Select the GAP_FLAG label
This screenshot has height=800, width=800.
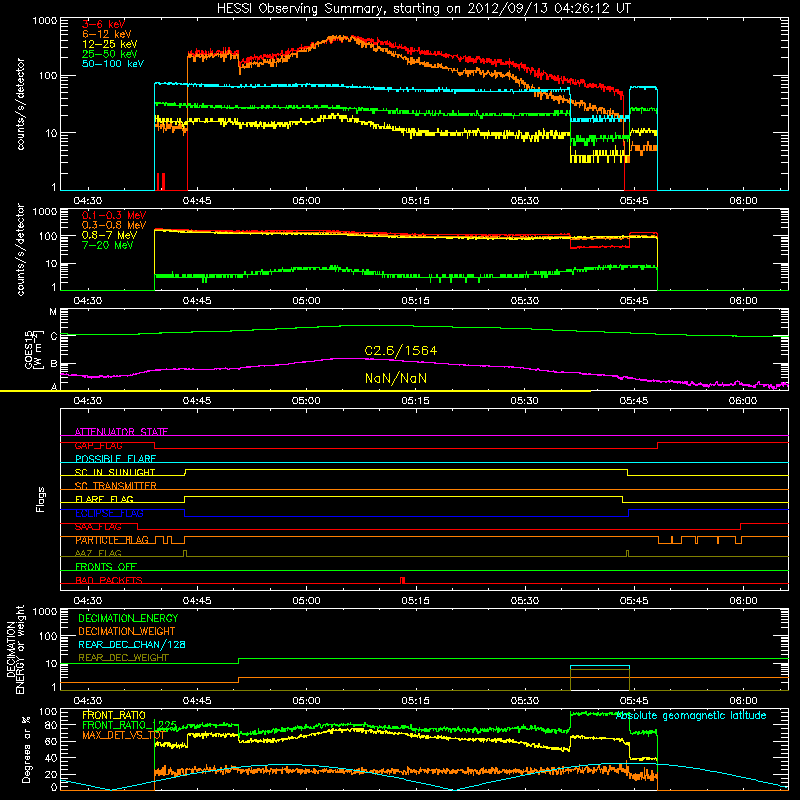(98, 445)
